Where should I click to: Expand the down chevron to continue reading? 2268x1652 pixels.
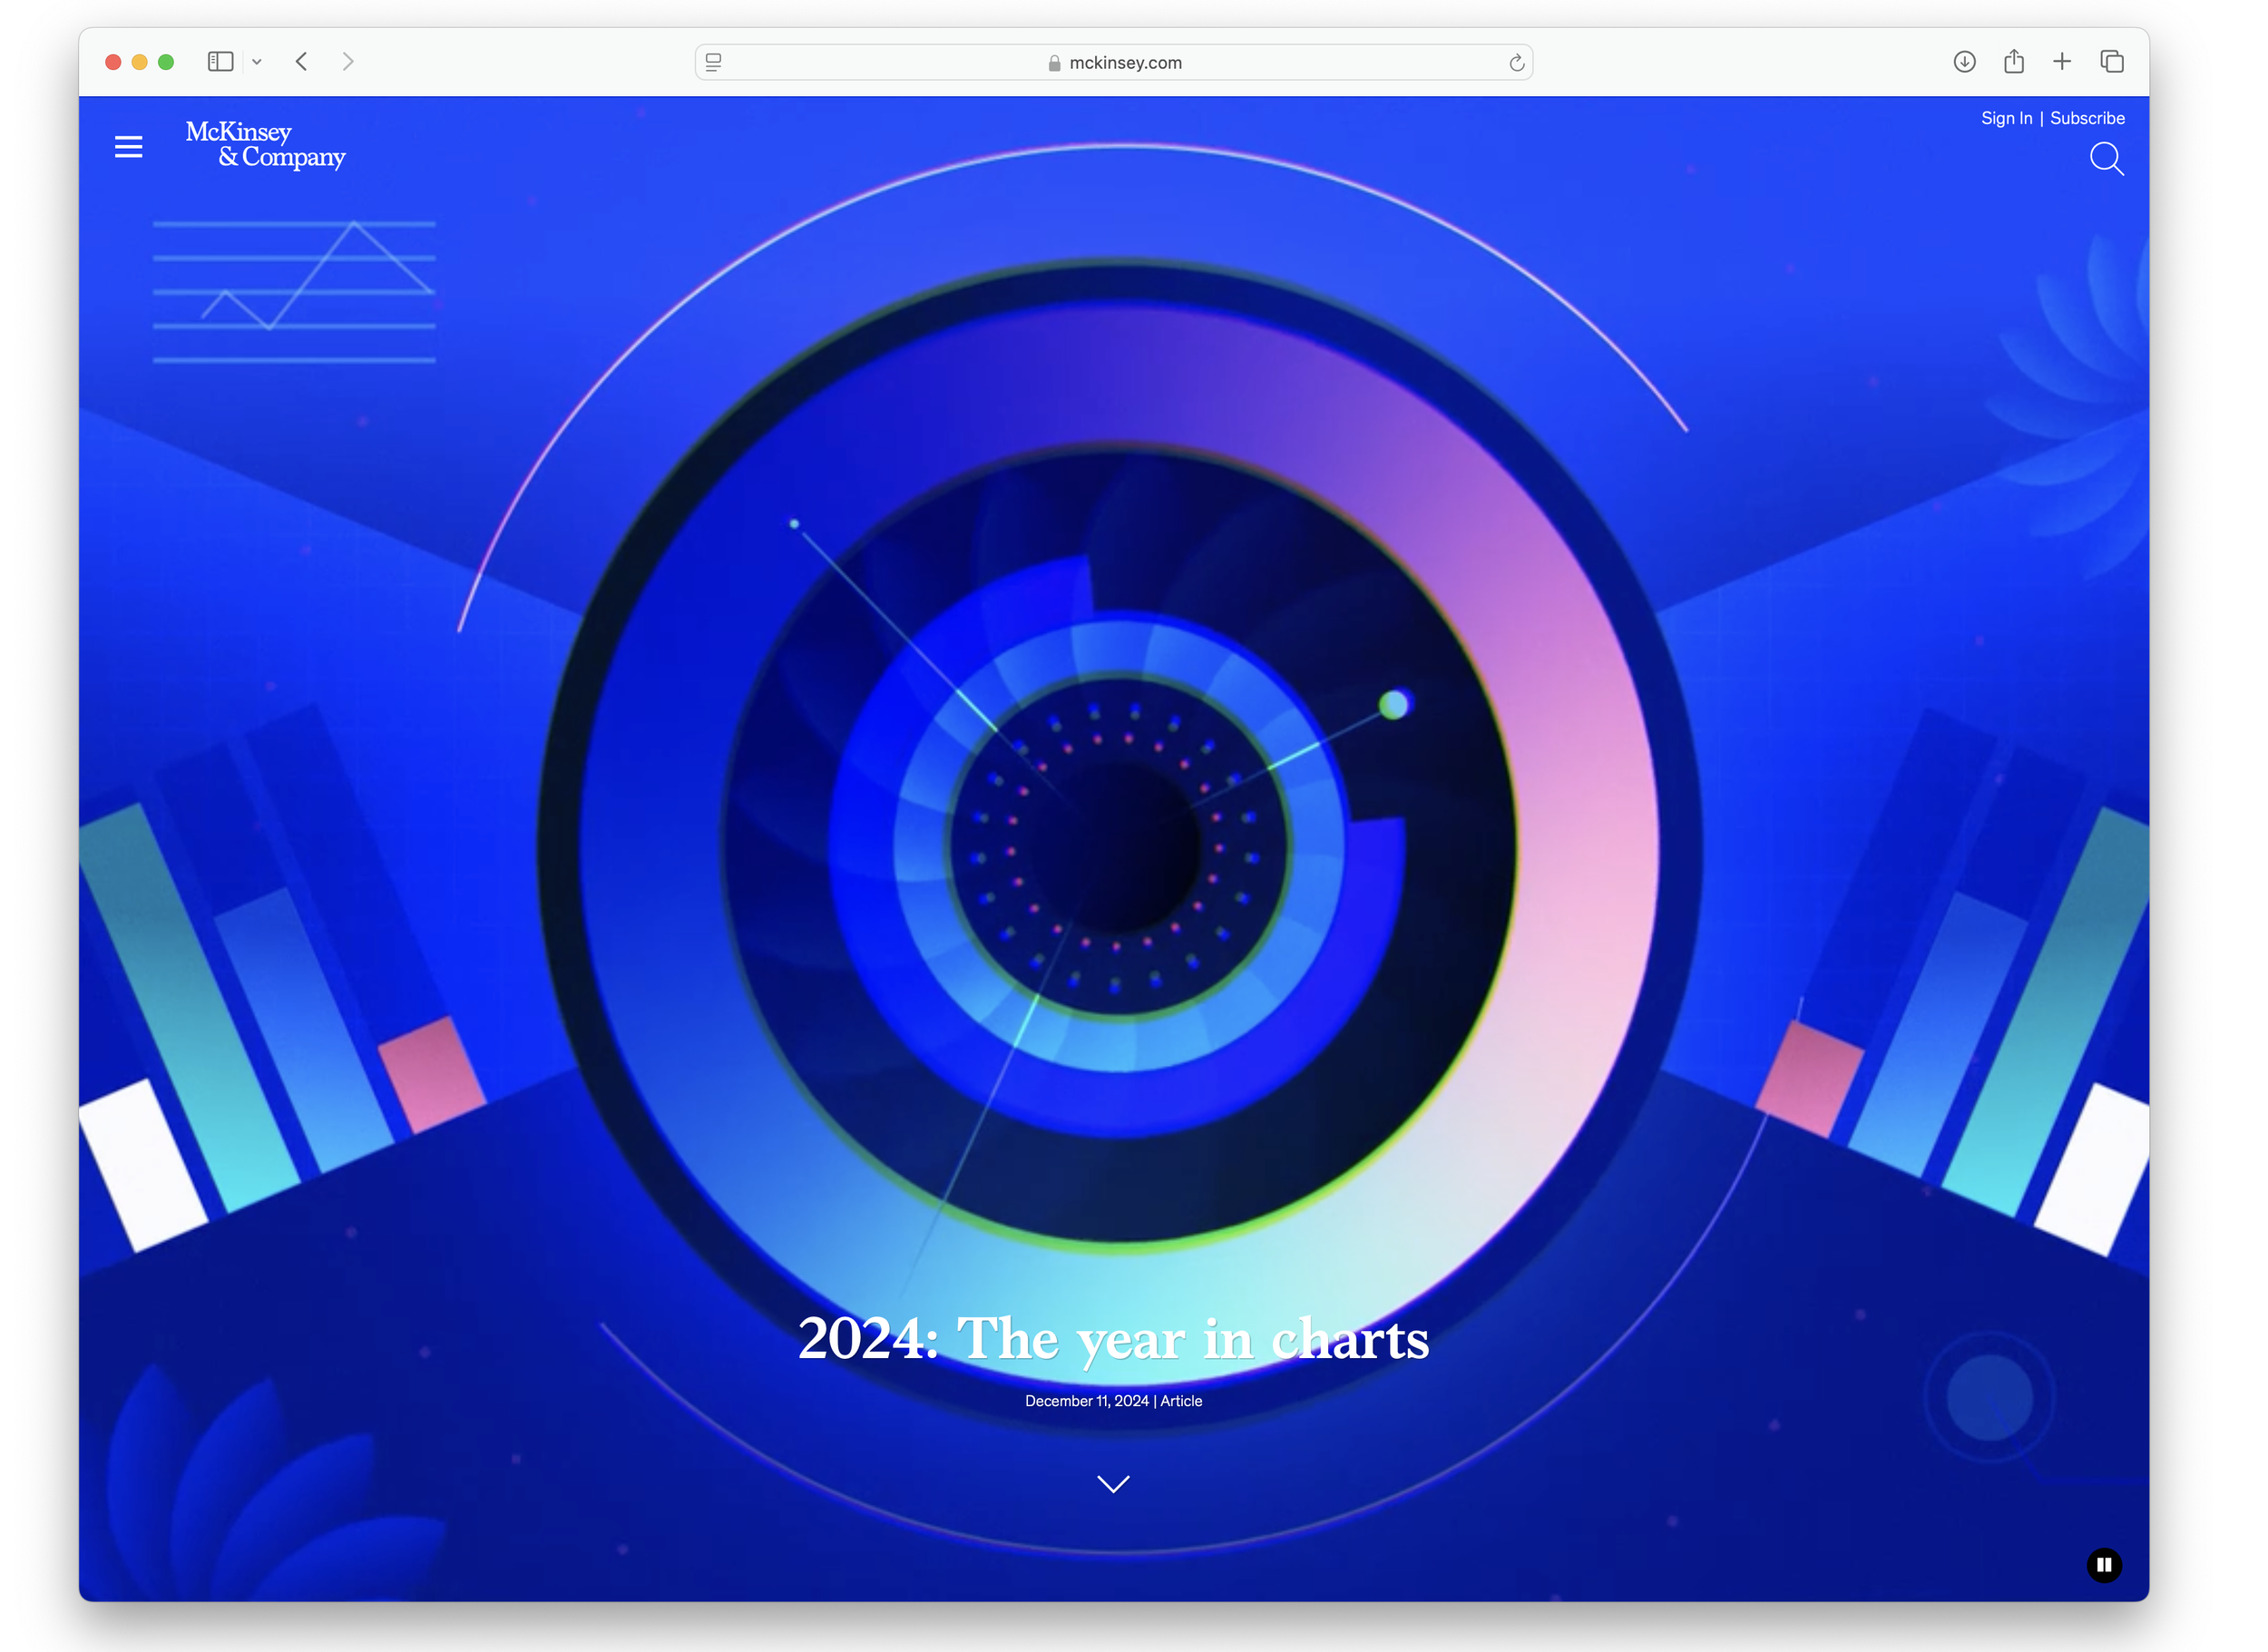point(1113,1484)
